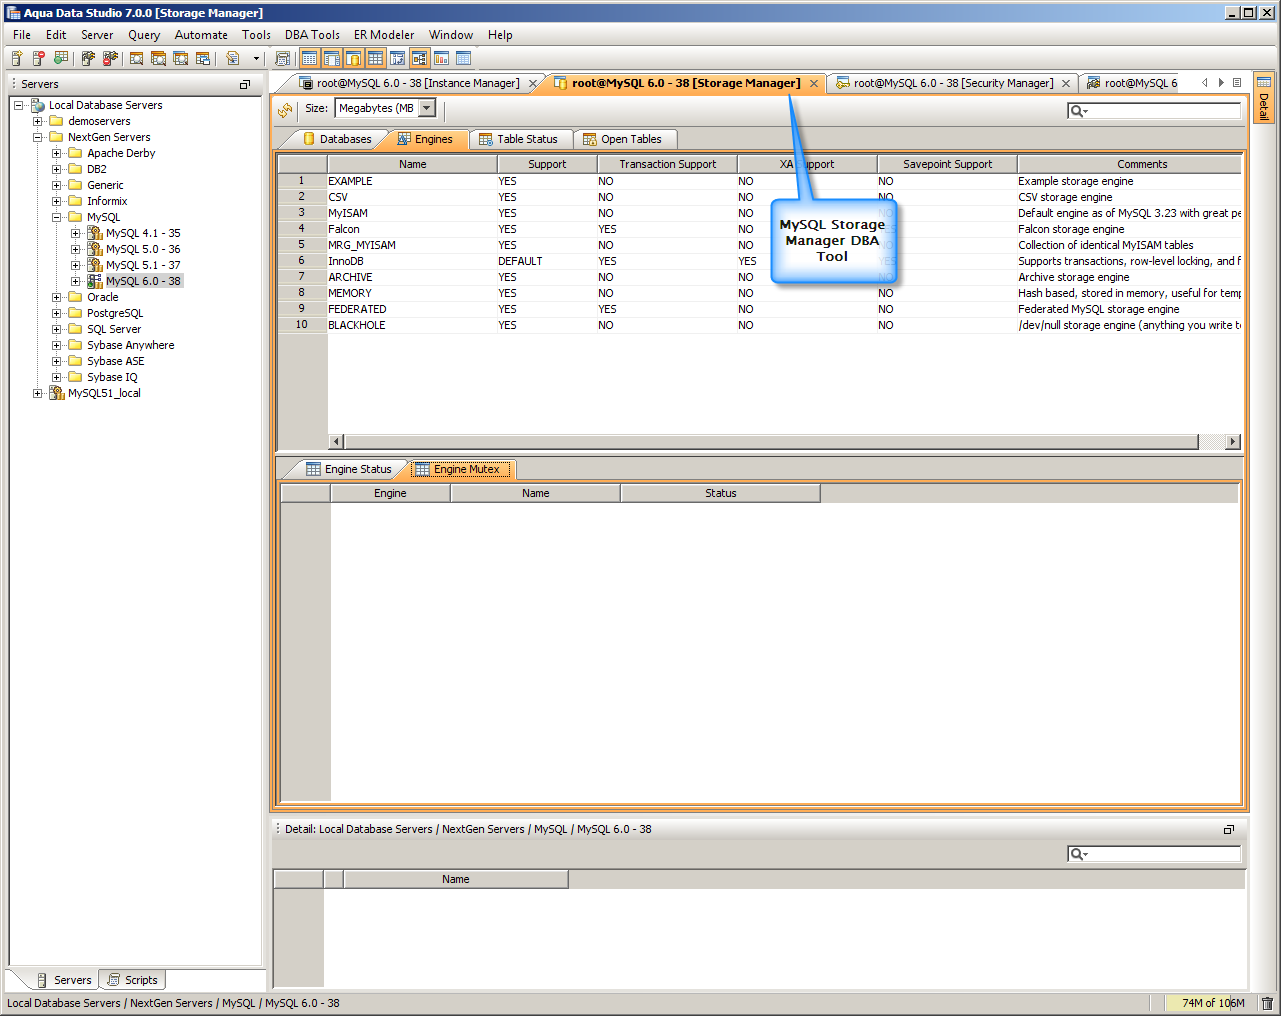Click the magnifier icon in the Storage Manager search box
This screenshot has height=1016, width=1281.
click(1077, 111)
